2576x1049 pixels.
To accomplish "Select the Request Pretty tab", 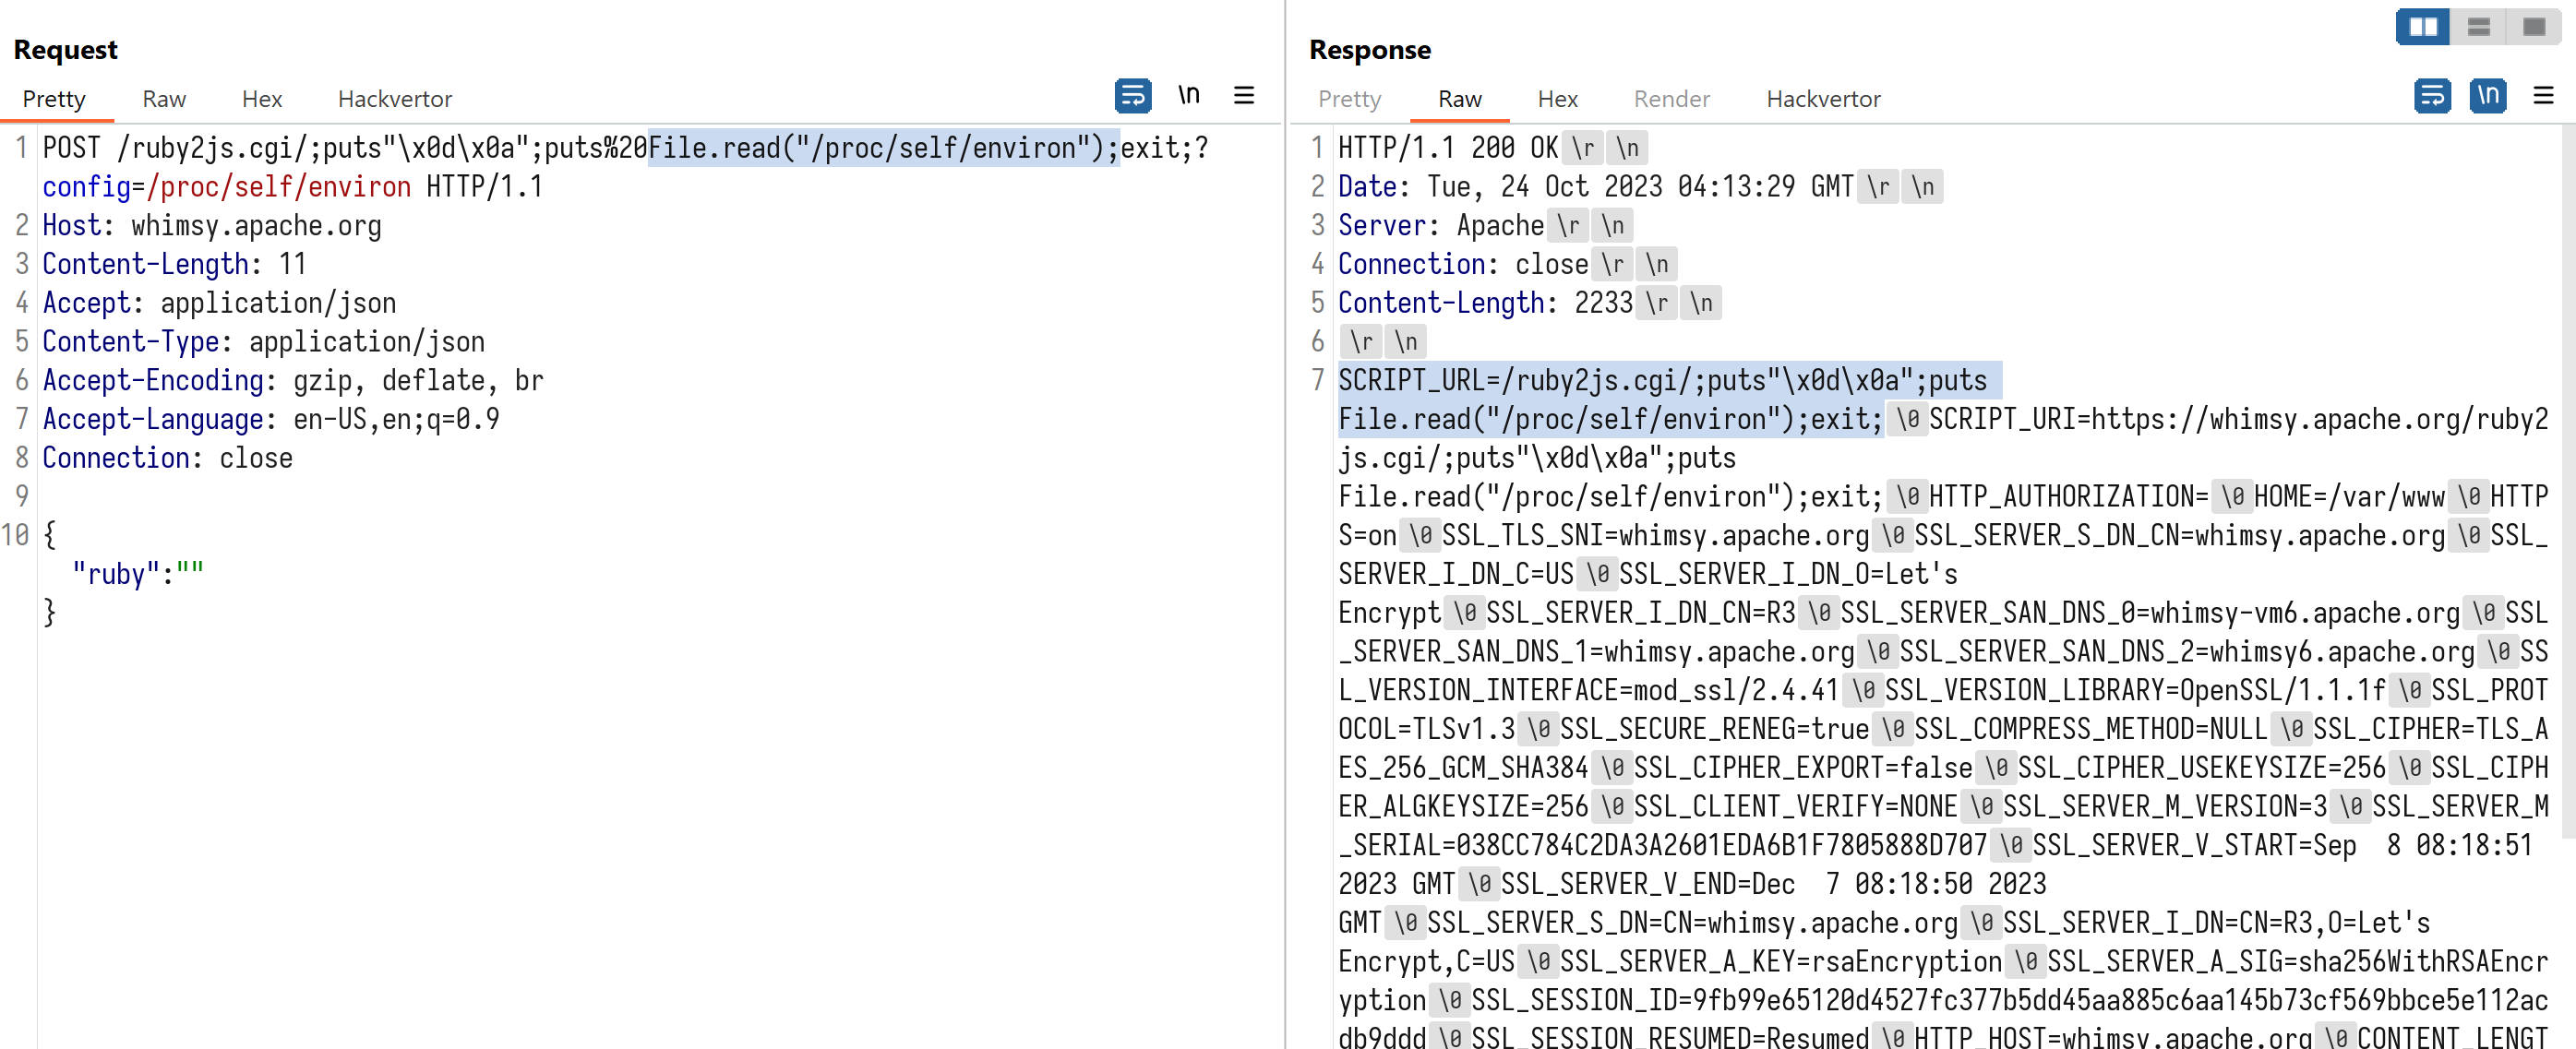I will [x=54, y=99].
